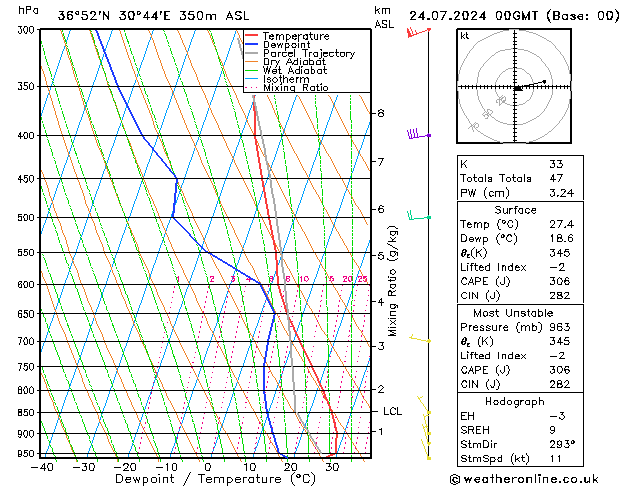Click the Hodograph section header
629x486 pixels.
[x=515, y=402]
